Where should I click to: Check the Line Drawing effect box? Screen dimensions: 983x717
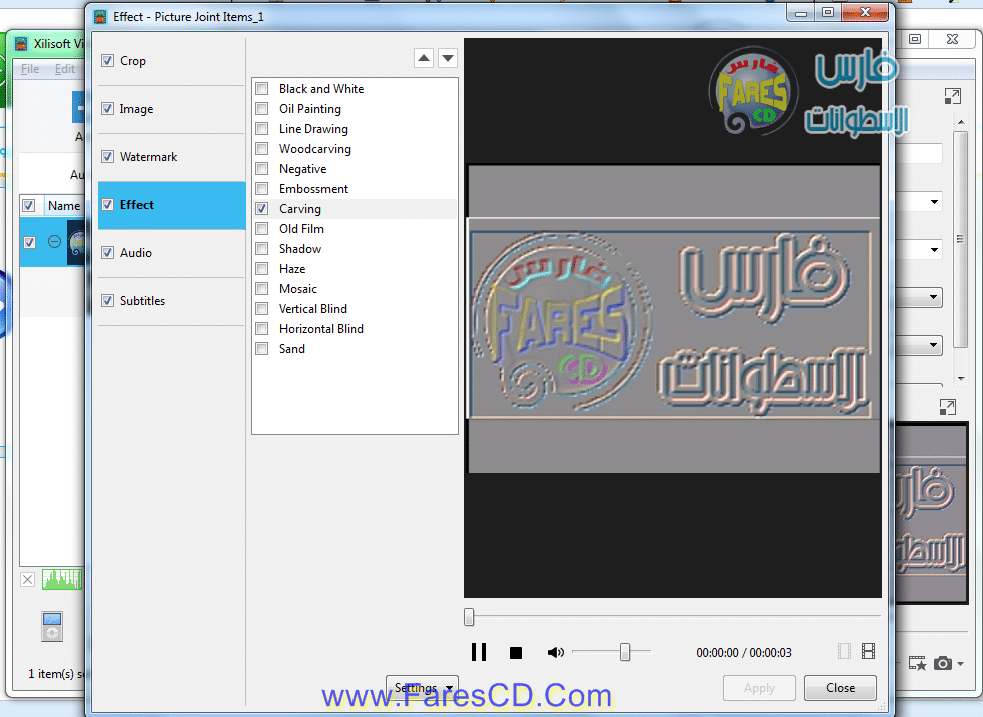click(262, 129)
